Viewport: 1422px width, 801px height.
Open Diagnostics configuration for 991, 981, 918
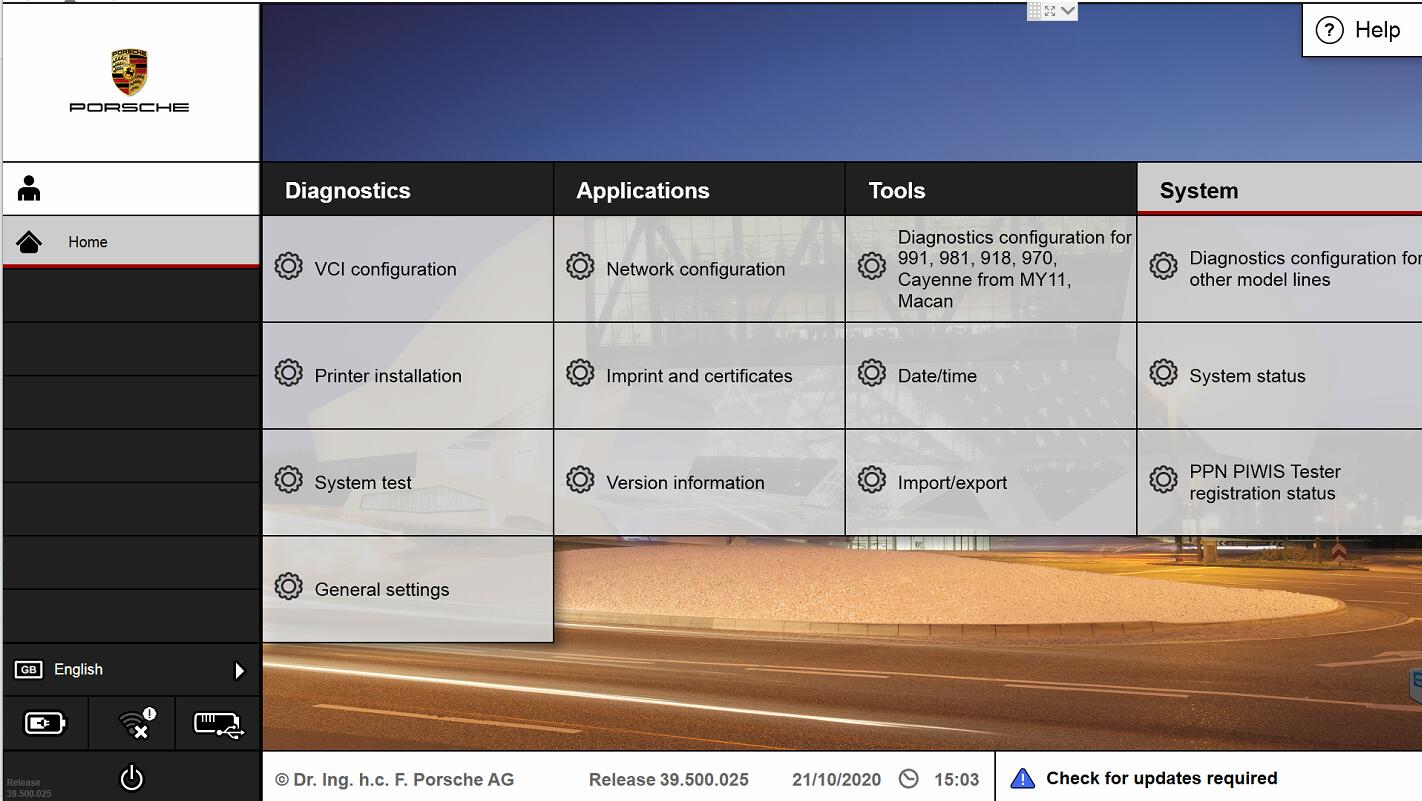tap(991, 269)
